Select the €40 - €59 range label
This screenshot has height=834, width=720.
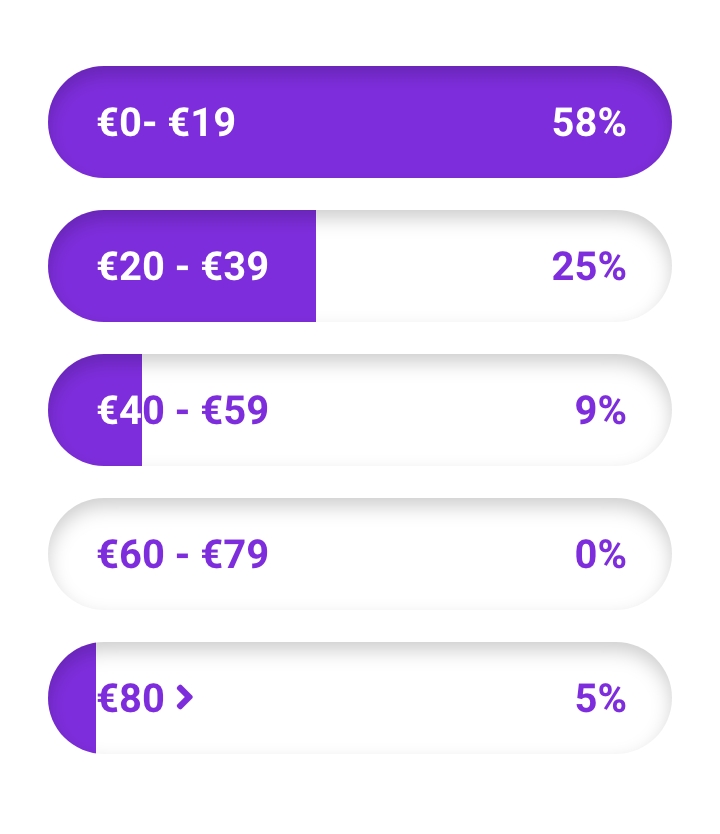point(182,410)
